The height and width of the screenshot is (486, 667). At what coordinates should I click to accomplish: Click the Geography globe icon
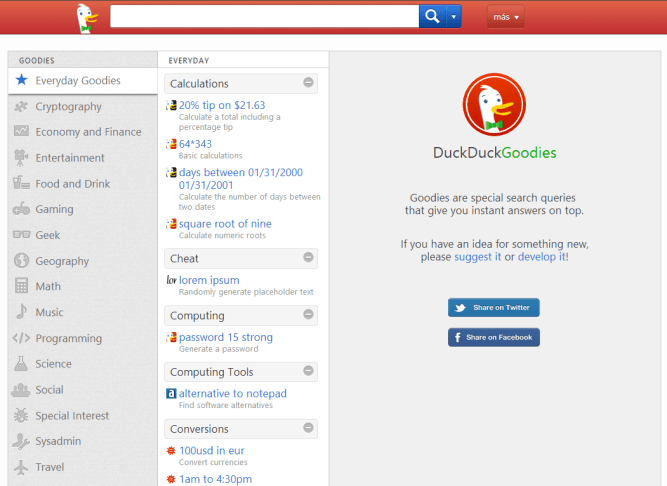click(x=21, y=260)
